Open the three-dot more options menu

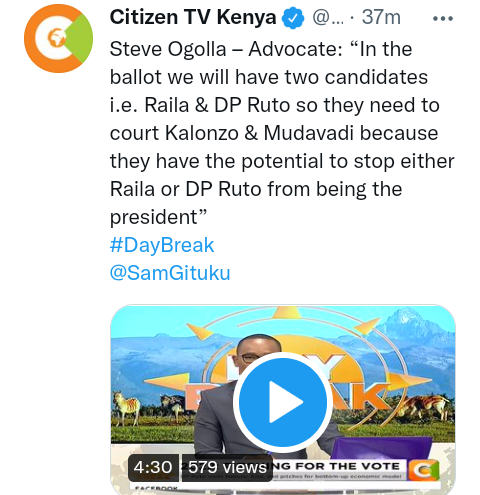[443, 19]
